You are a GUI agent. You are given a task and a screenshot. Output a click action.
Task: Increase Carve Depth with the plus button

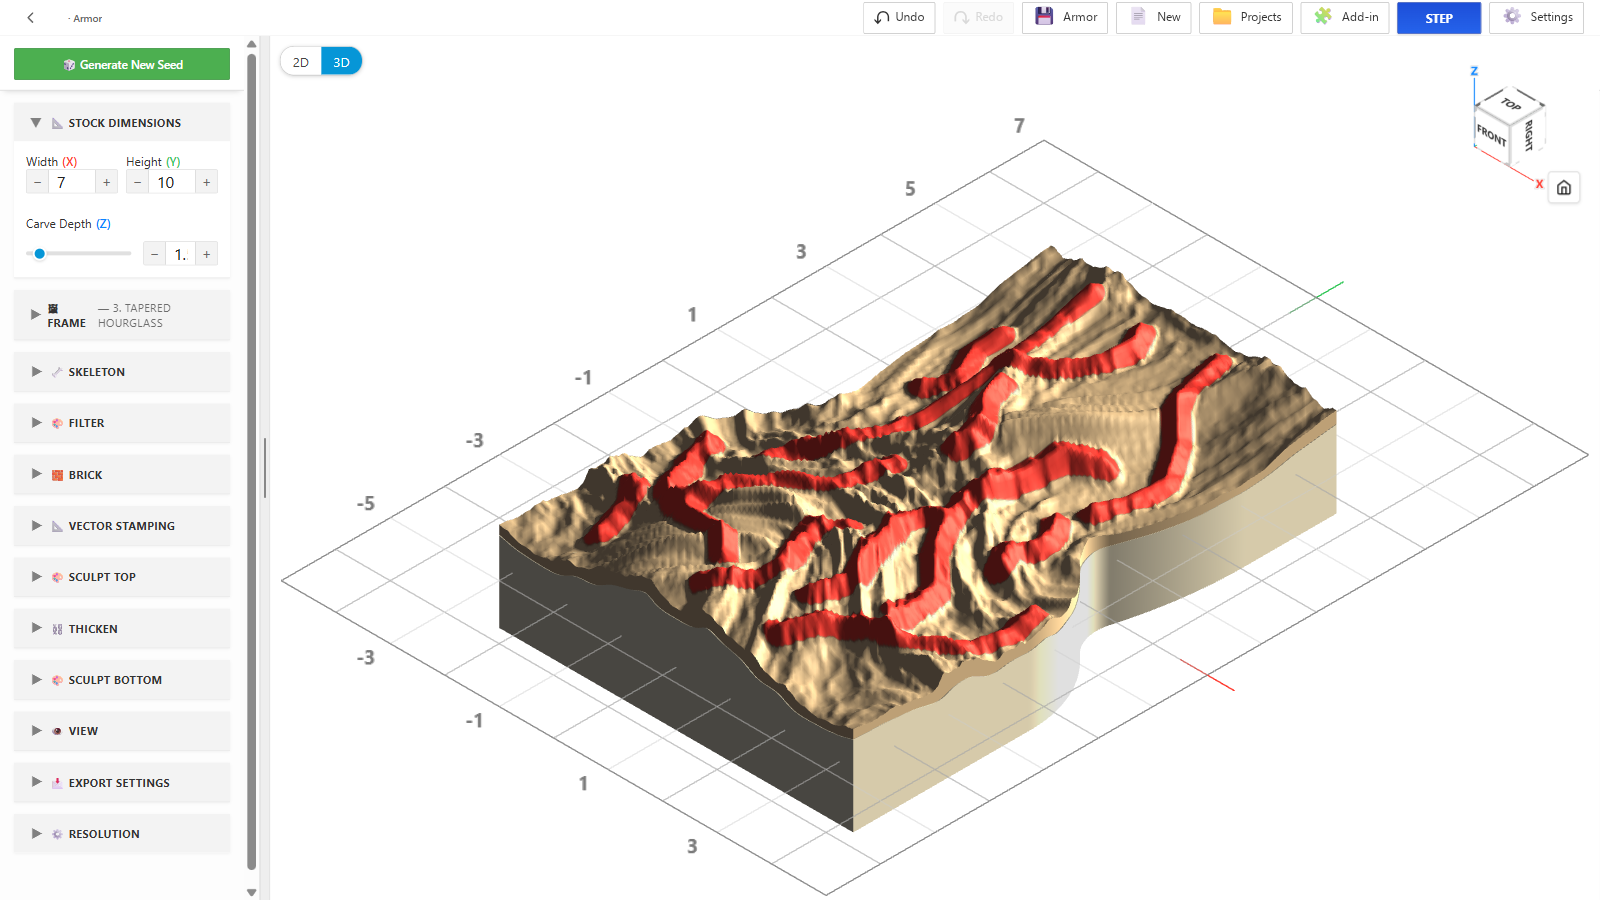(x=207, y=254)
